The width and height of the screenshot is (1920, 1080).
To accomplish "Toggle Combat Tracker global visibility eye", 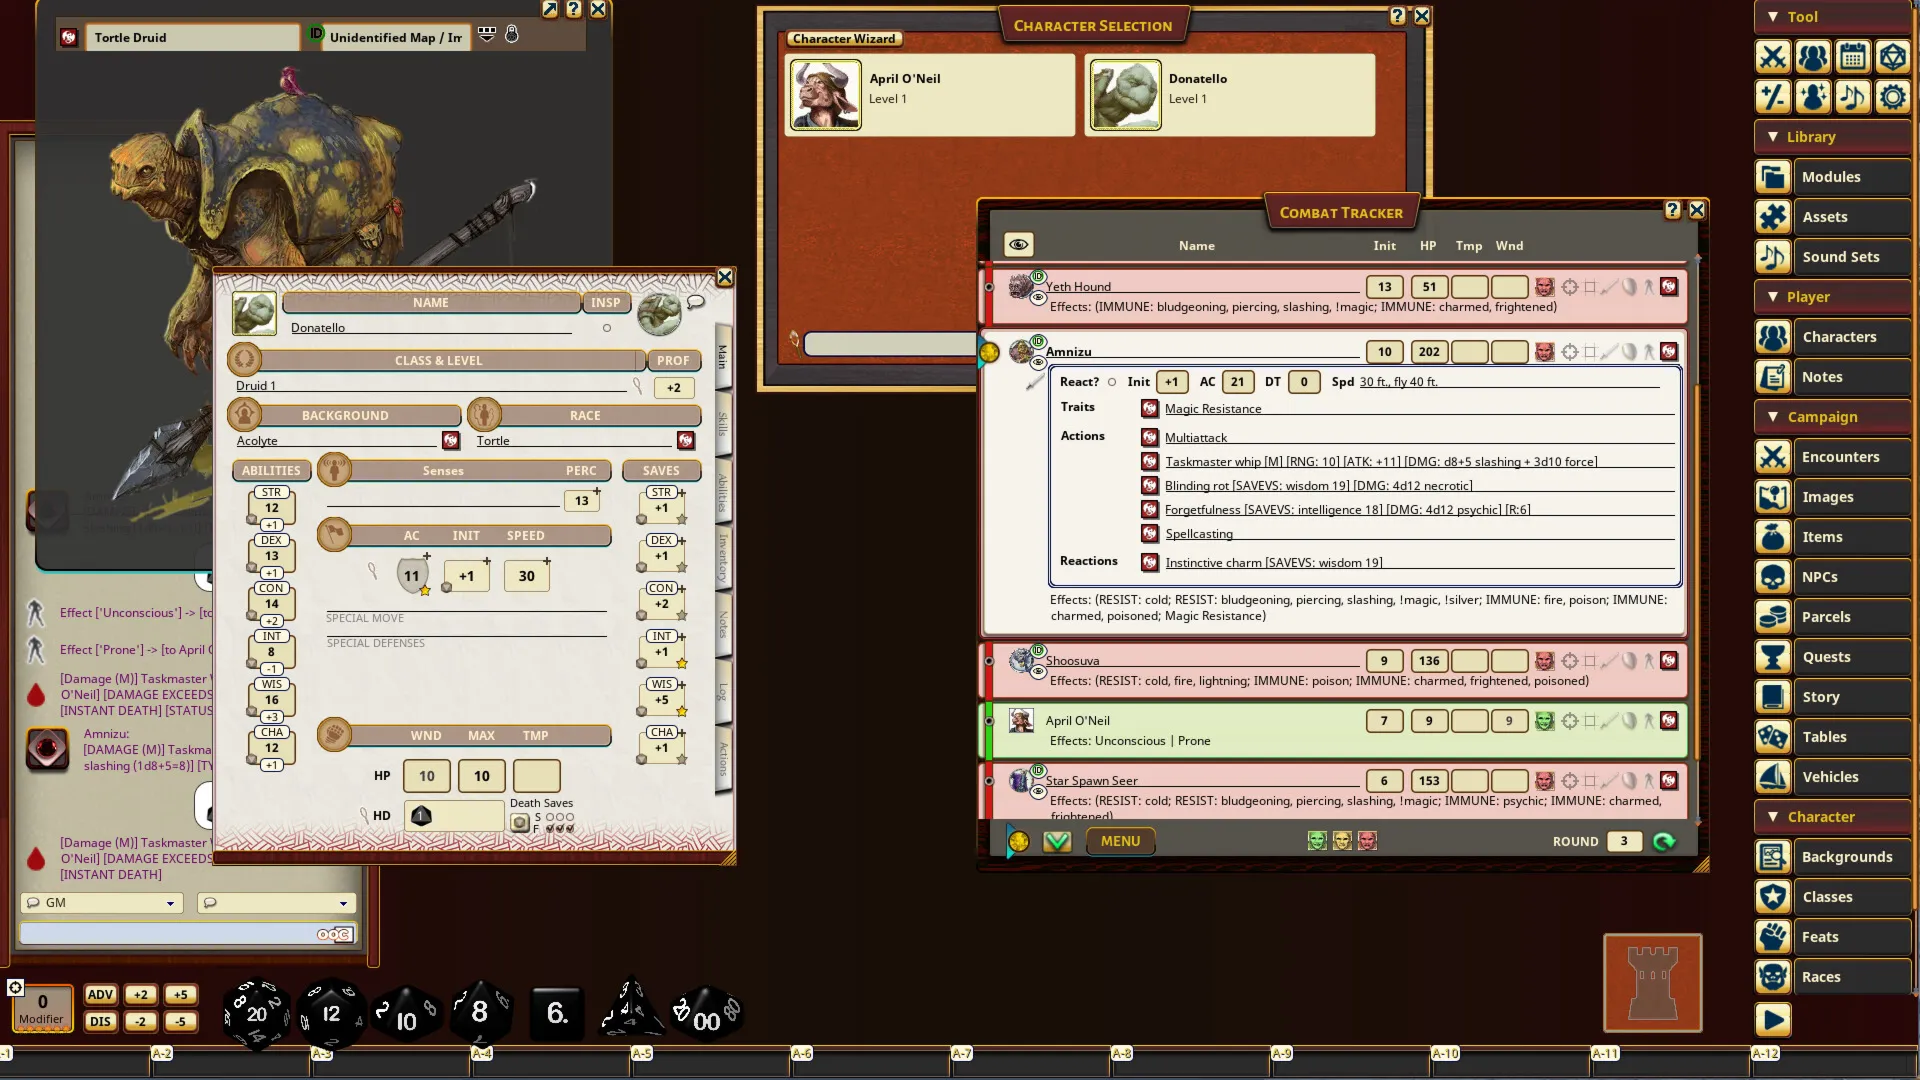I will pos(1018,245).
